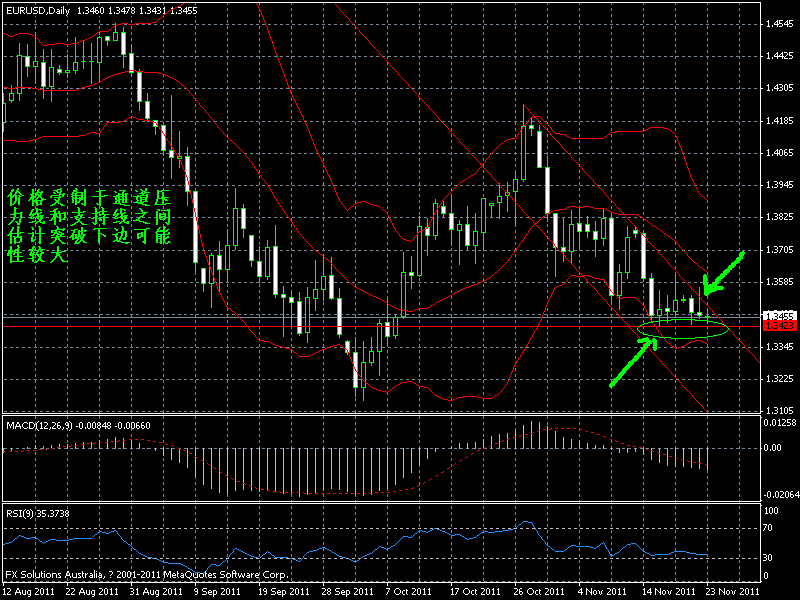The image size is (800, 600).
Task: Click the 22 Aug 2011 date label
Action: pos(92,592)
